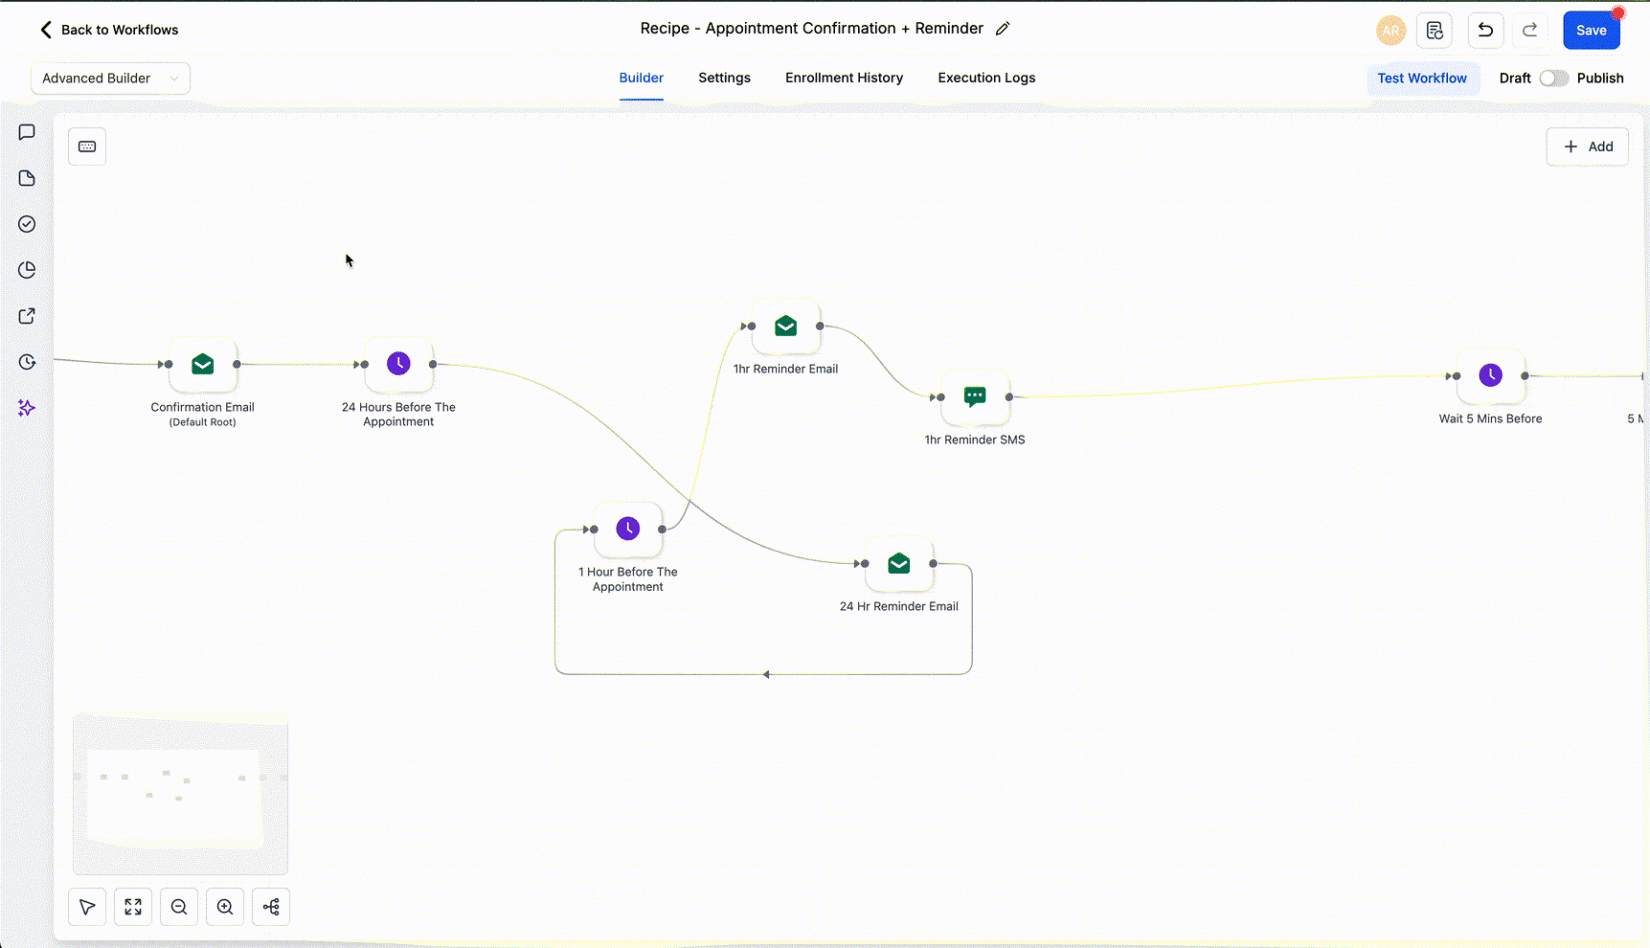Switch to the Settings tab
This screenshot has height=948, width=1650.
pyautogui.click(x=724, y=78)
